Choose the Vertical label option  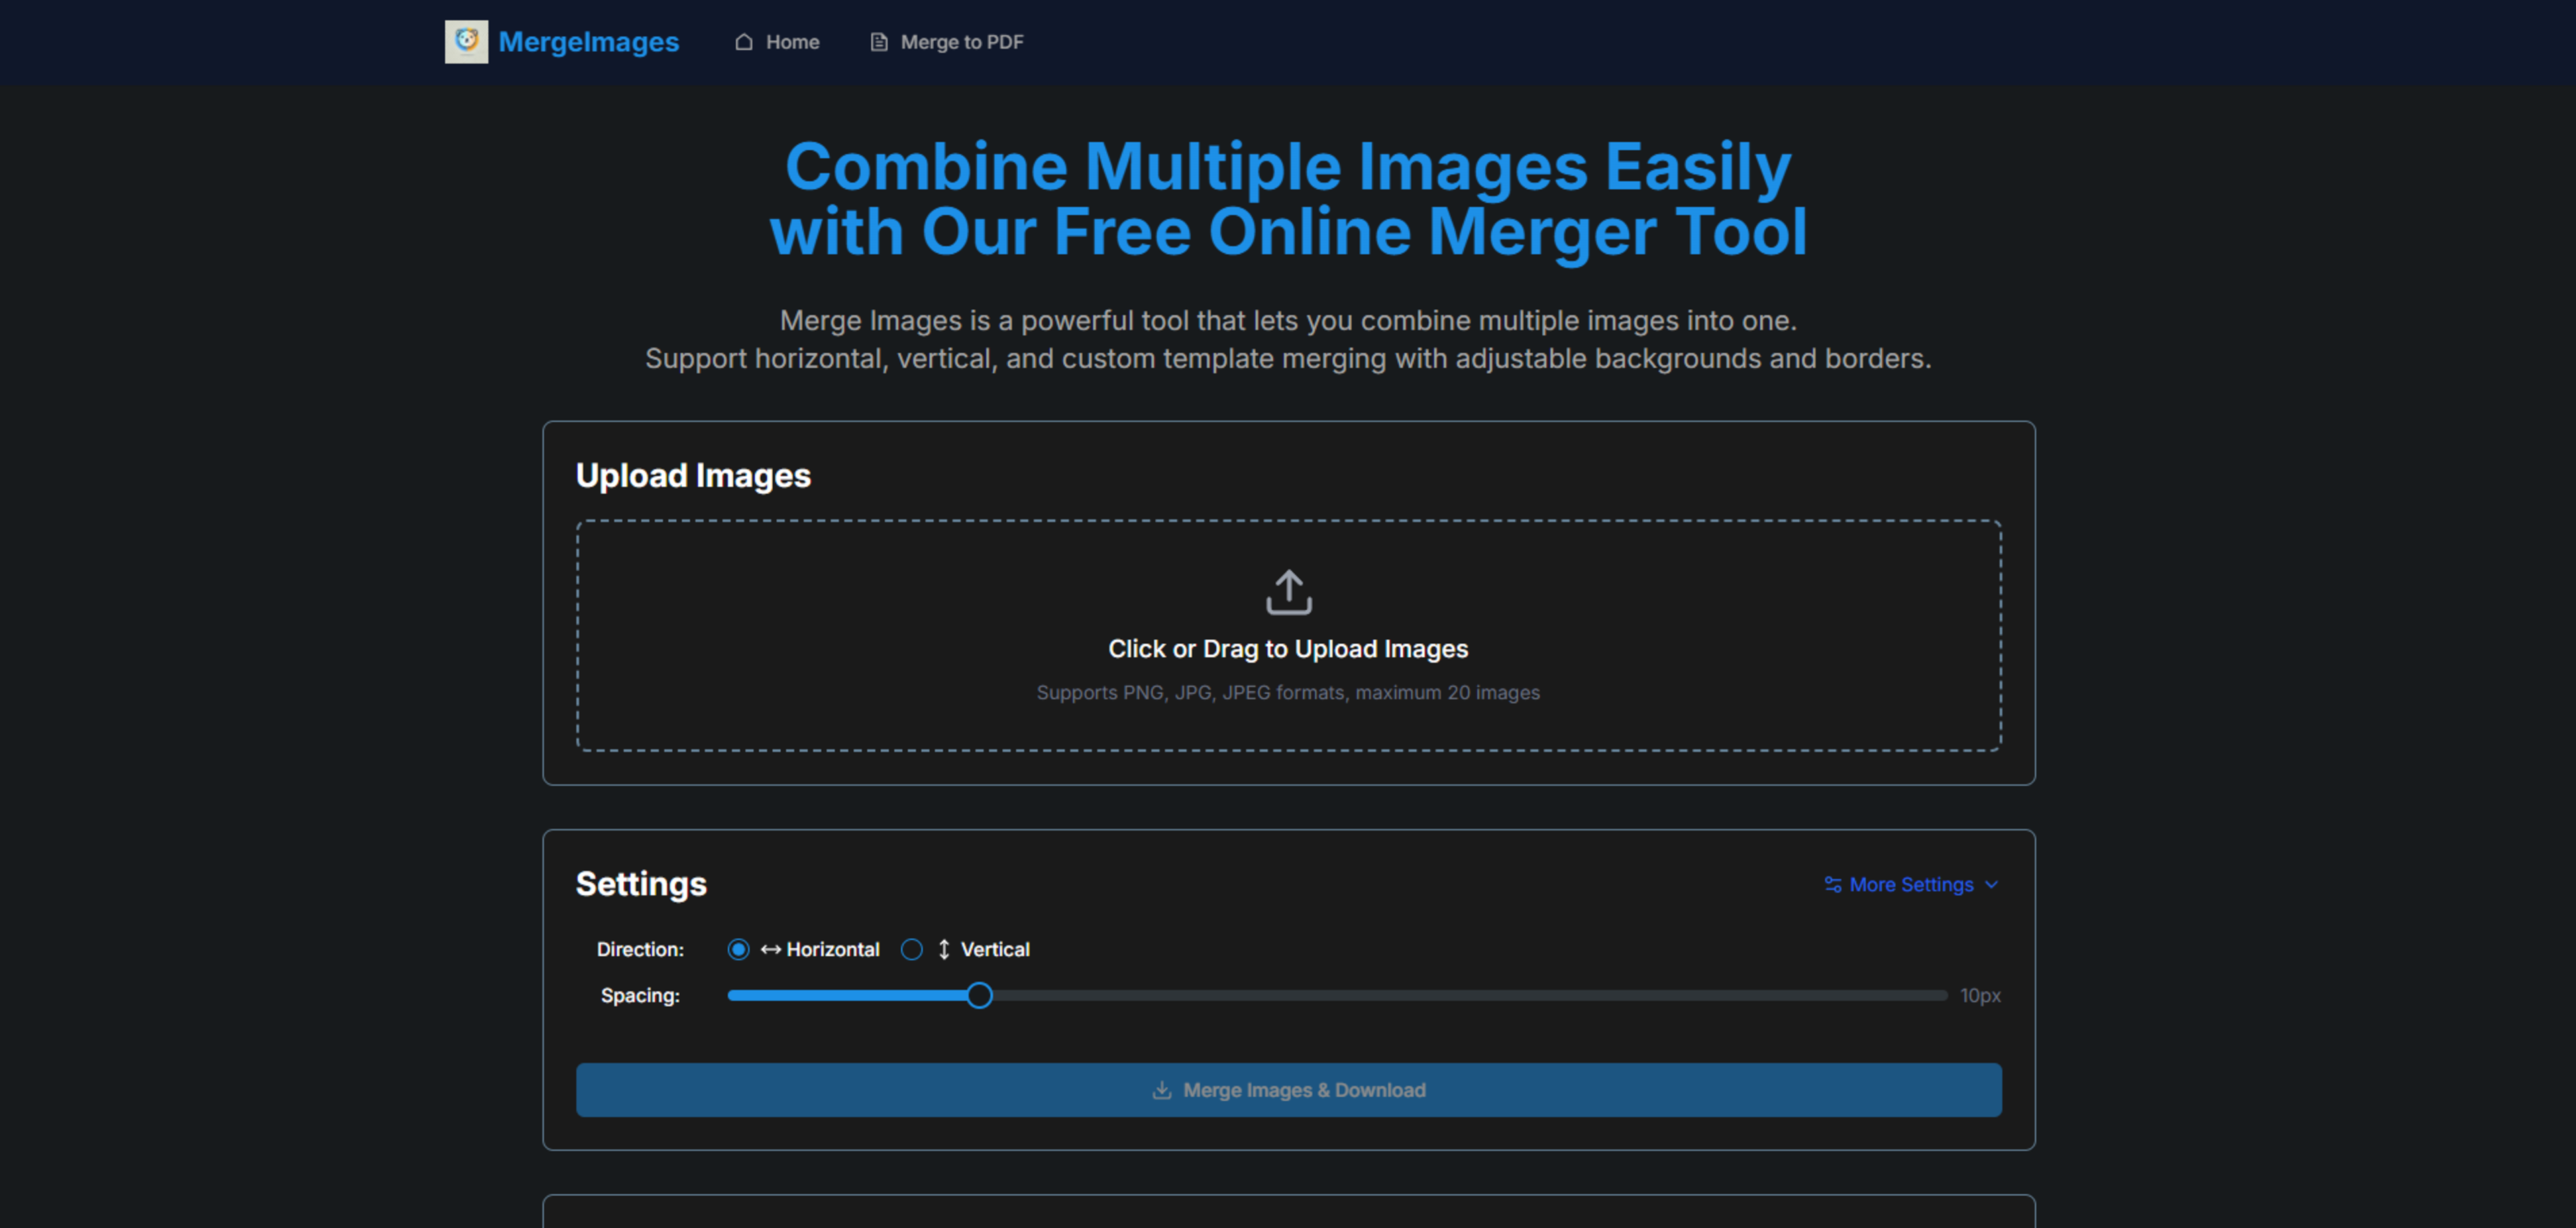point(994,949)
